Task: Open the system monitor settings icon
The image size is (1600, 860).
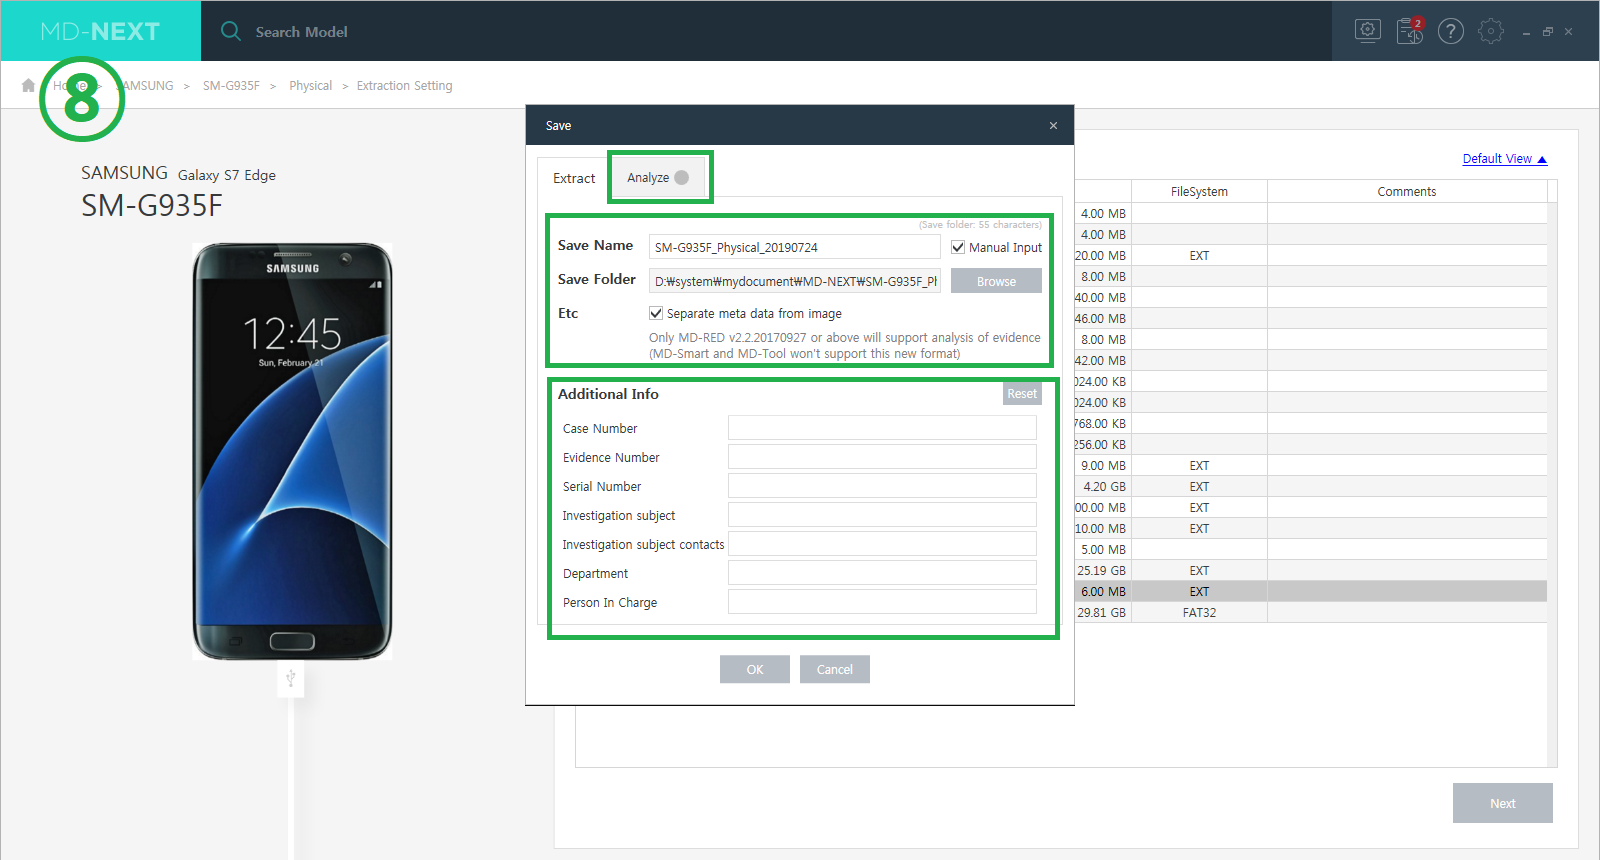Action: coord(1368,31)
